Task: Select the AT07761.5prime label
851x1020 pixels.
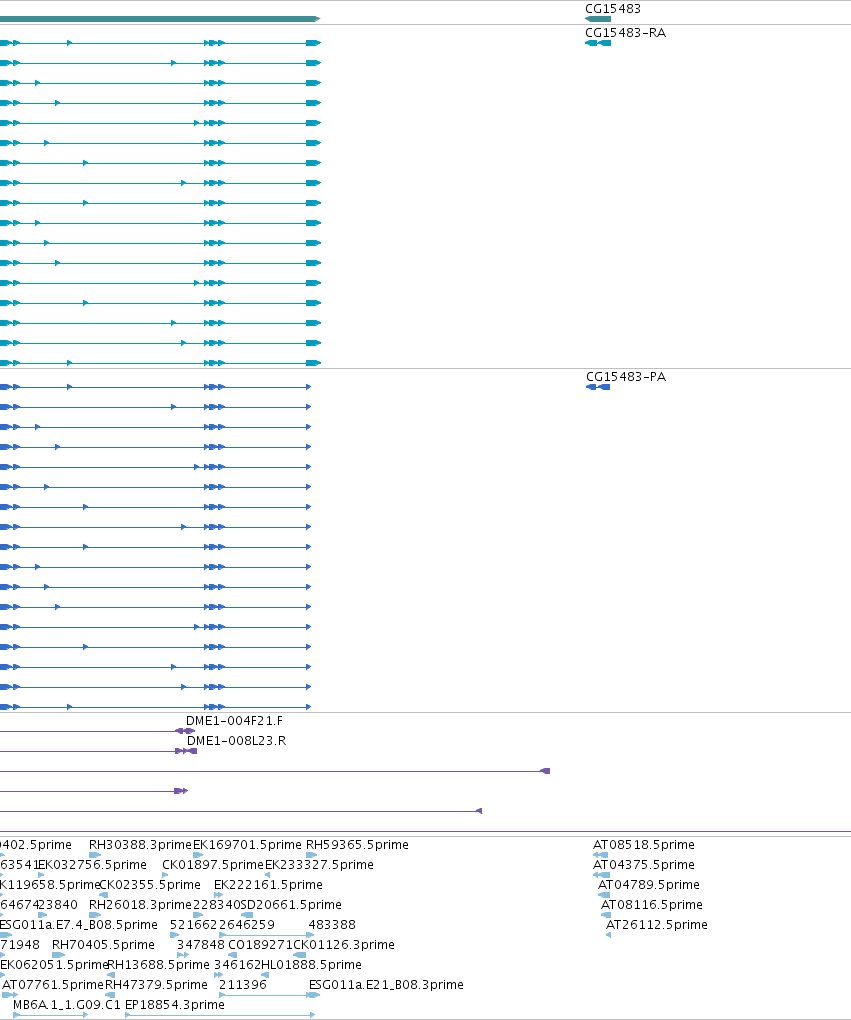Action: pos(53,985)
